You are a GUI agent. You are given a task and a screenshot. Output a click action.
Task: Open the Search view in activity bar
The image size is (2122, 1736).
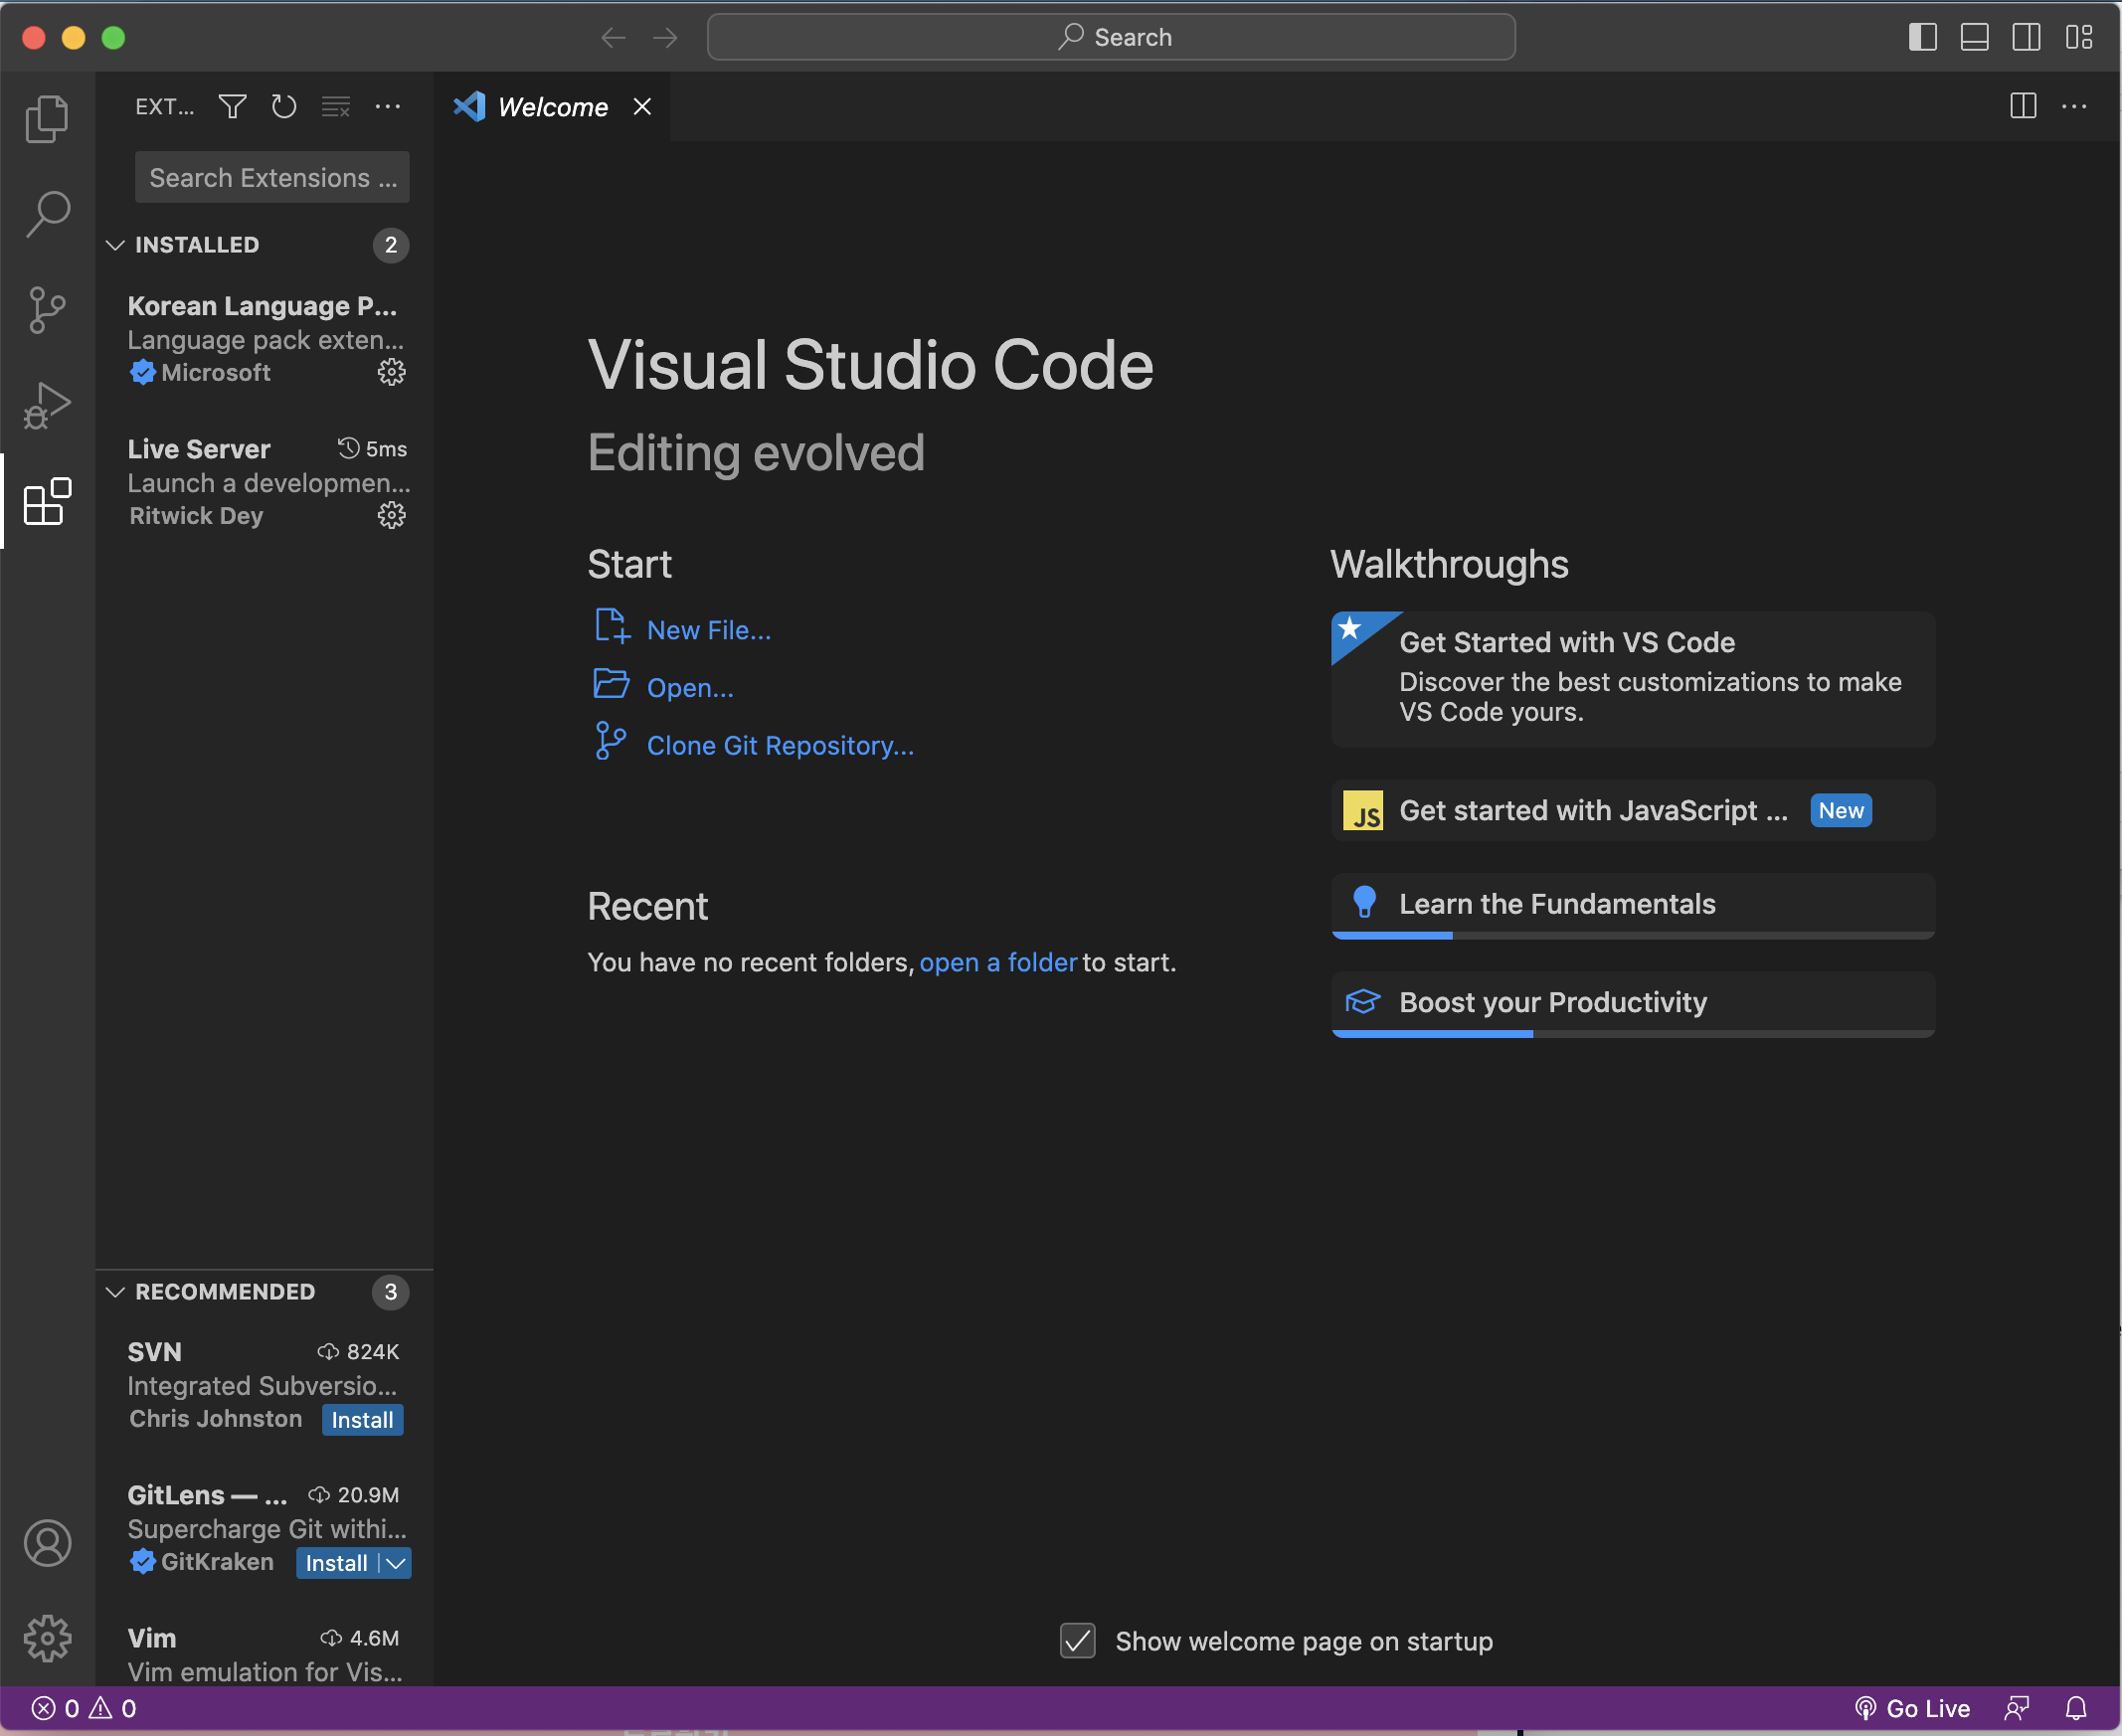click(x=47, y=214)
